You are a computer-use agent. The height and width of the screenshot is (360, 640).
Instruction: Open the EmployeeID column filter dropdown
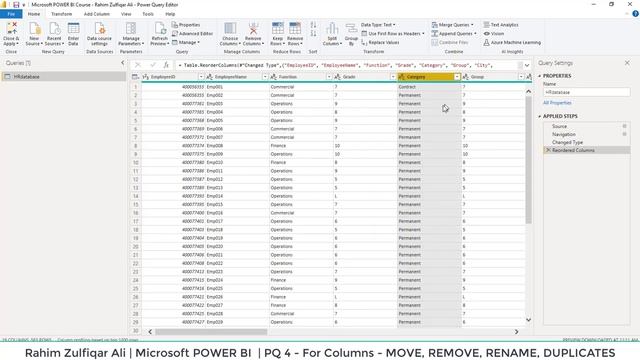201,77
